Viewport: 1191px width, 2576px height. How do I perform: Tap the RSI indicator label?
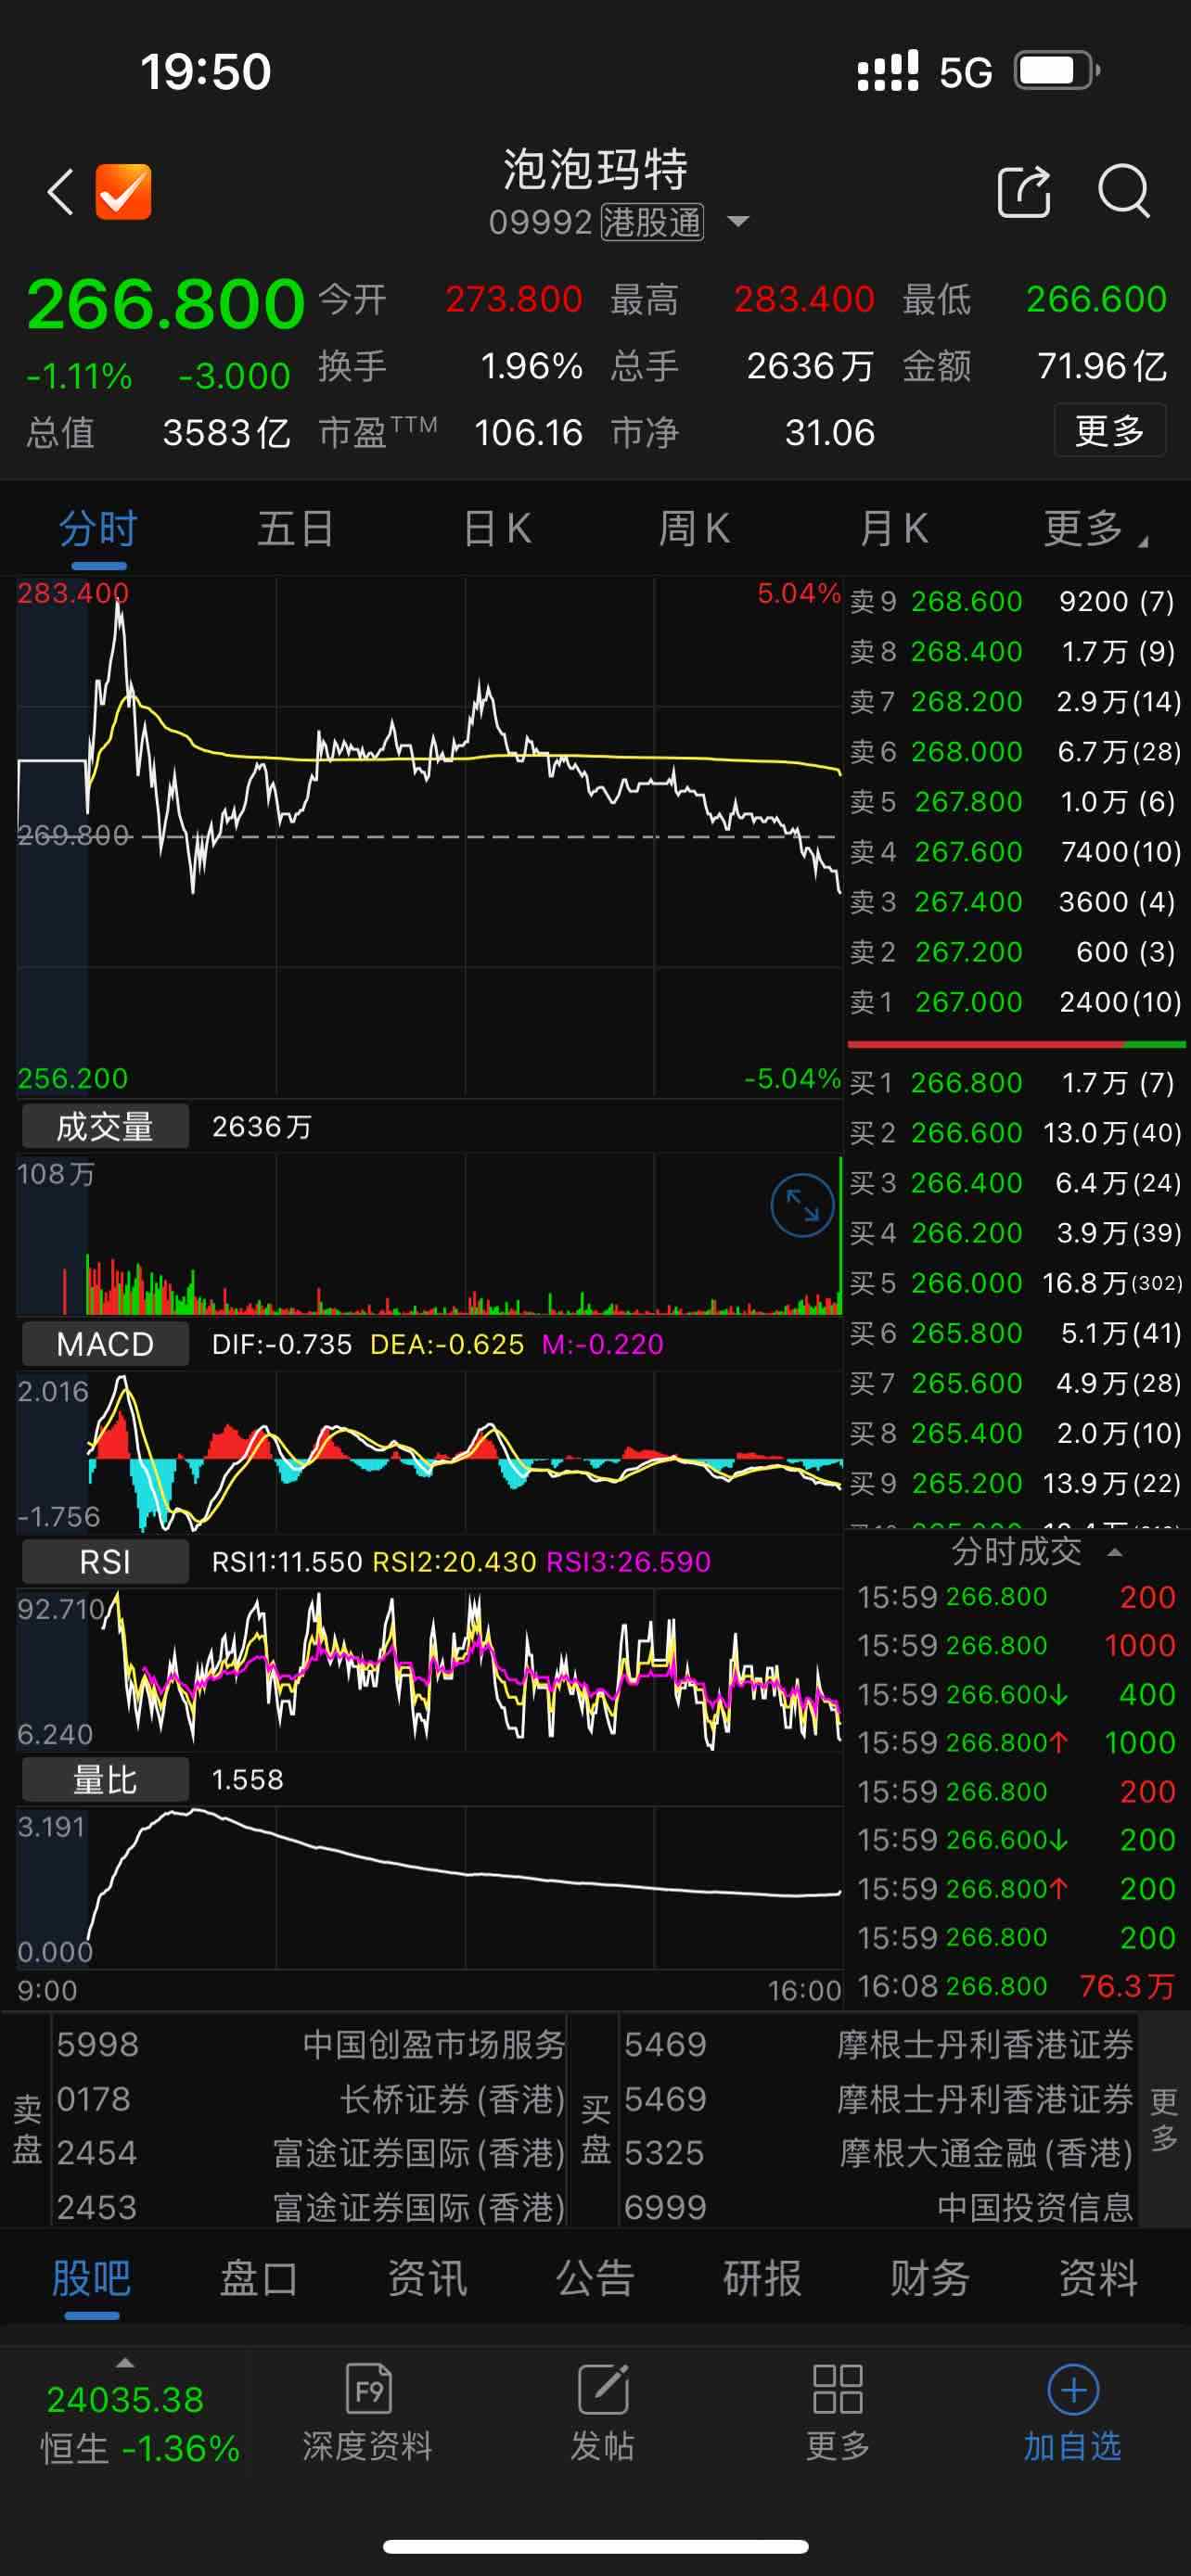click(x=105, y=1561)
